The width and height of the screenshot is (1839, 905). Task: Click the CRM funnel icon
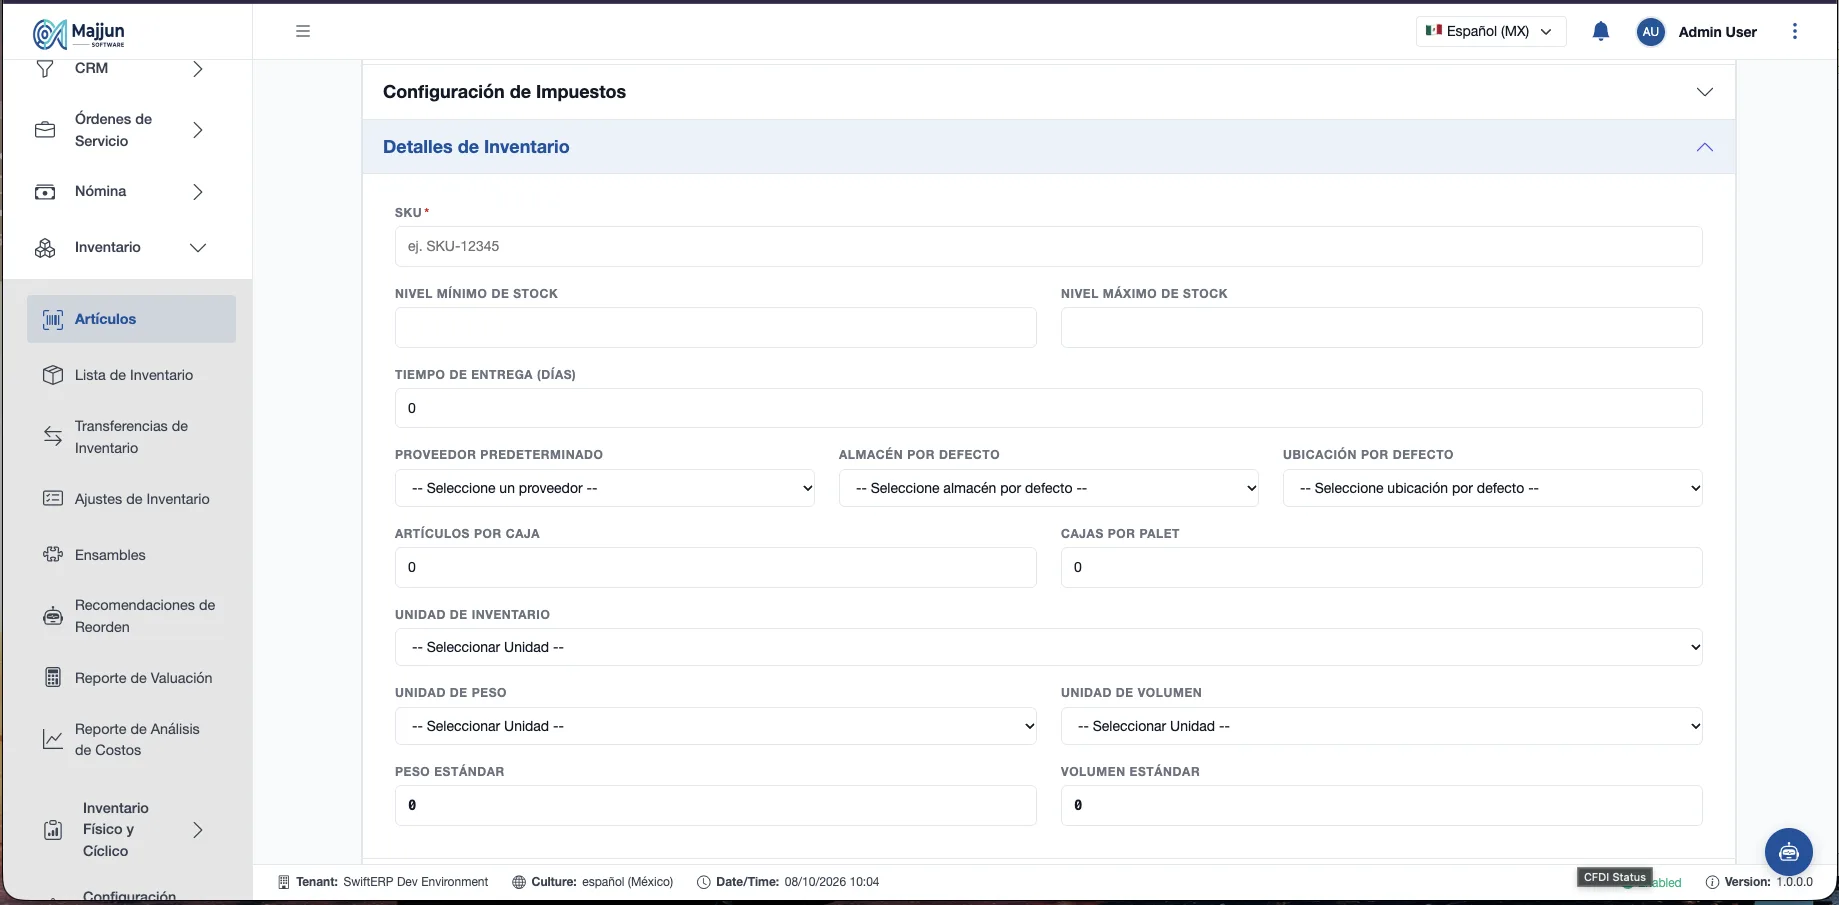click(x=45, y=69)
